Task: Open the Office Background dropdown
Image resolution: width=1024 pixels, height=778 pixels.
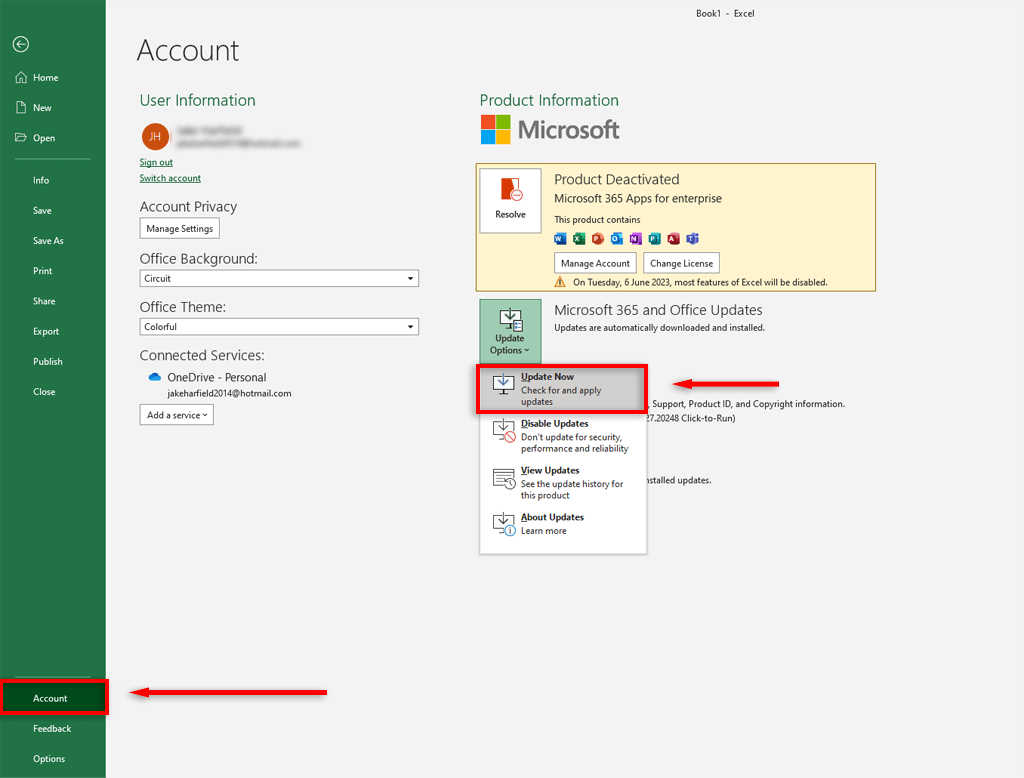Action: tap(279, 278)
